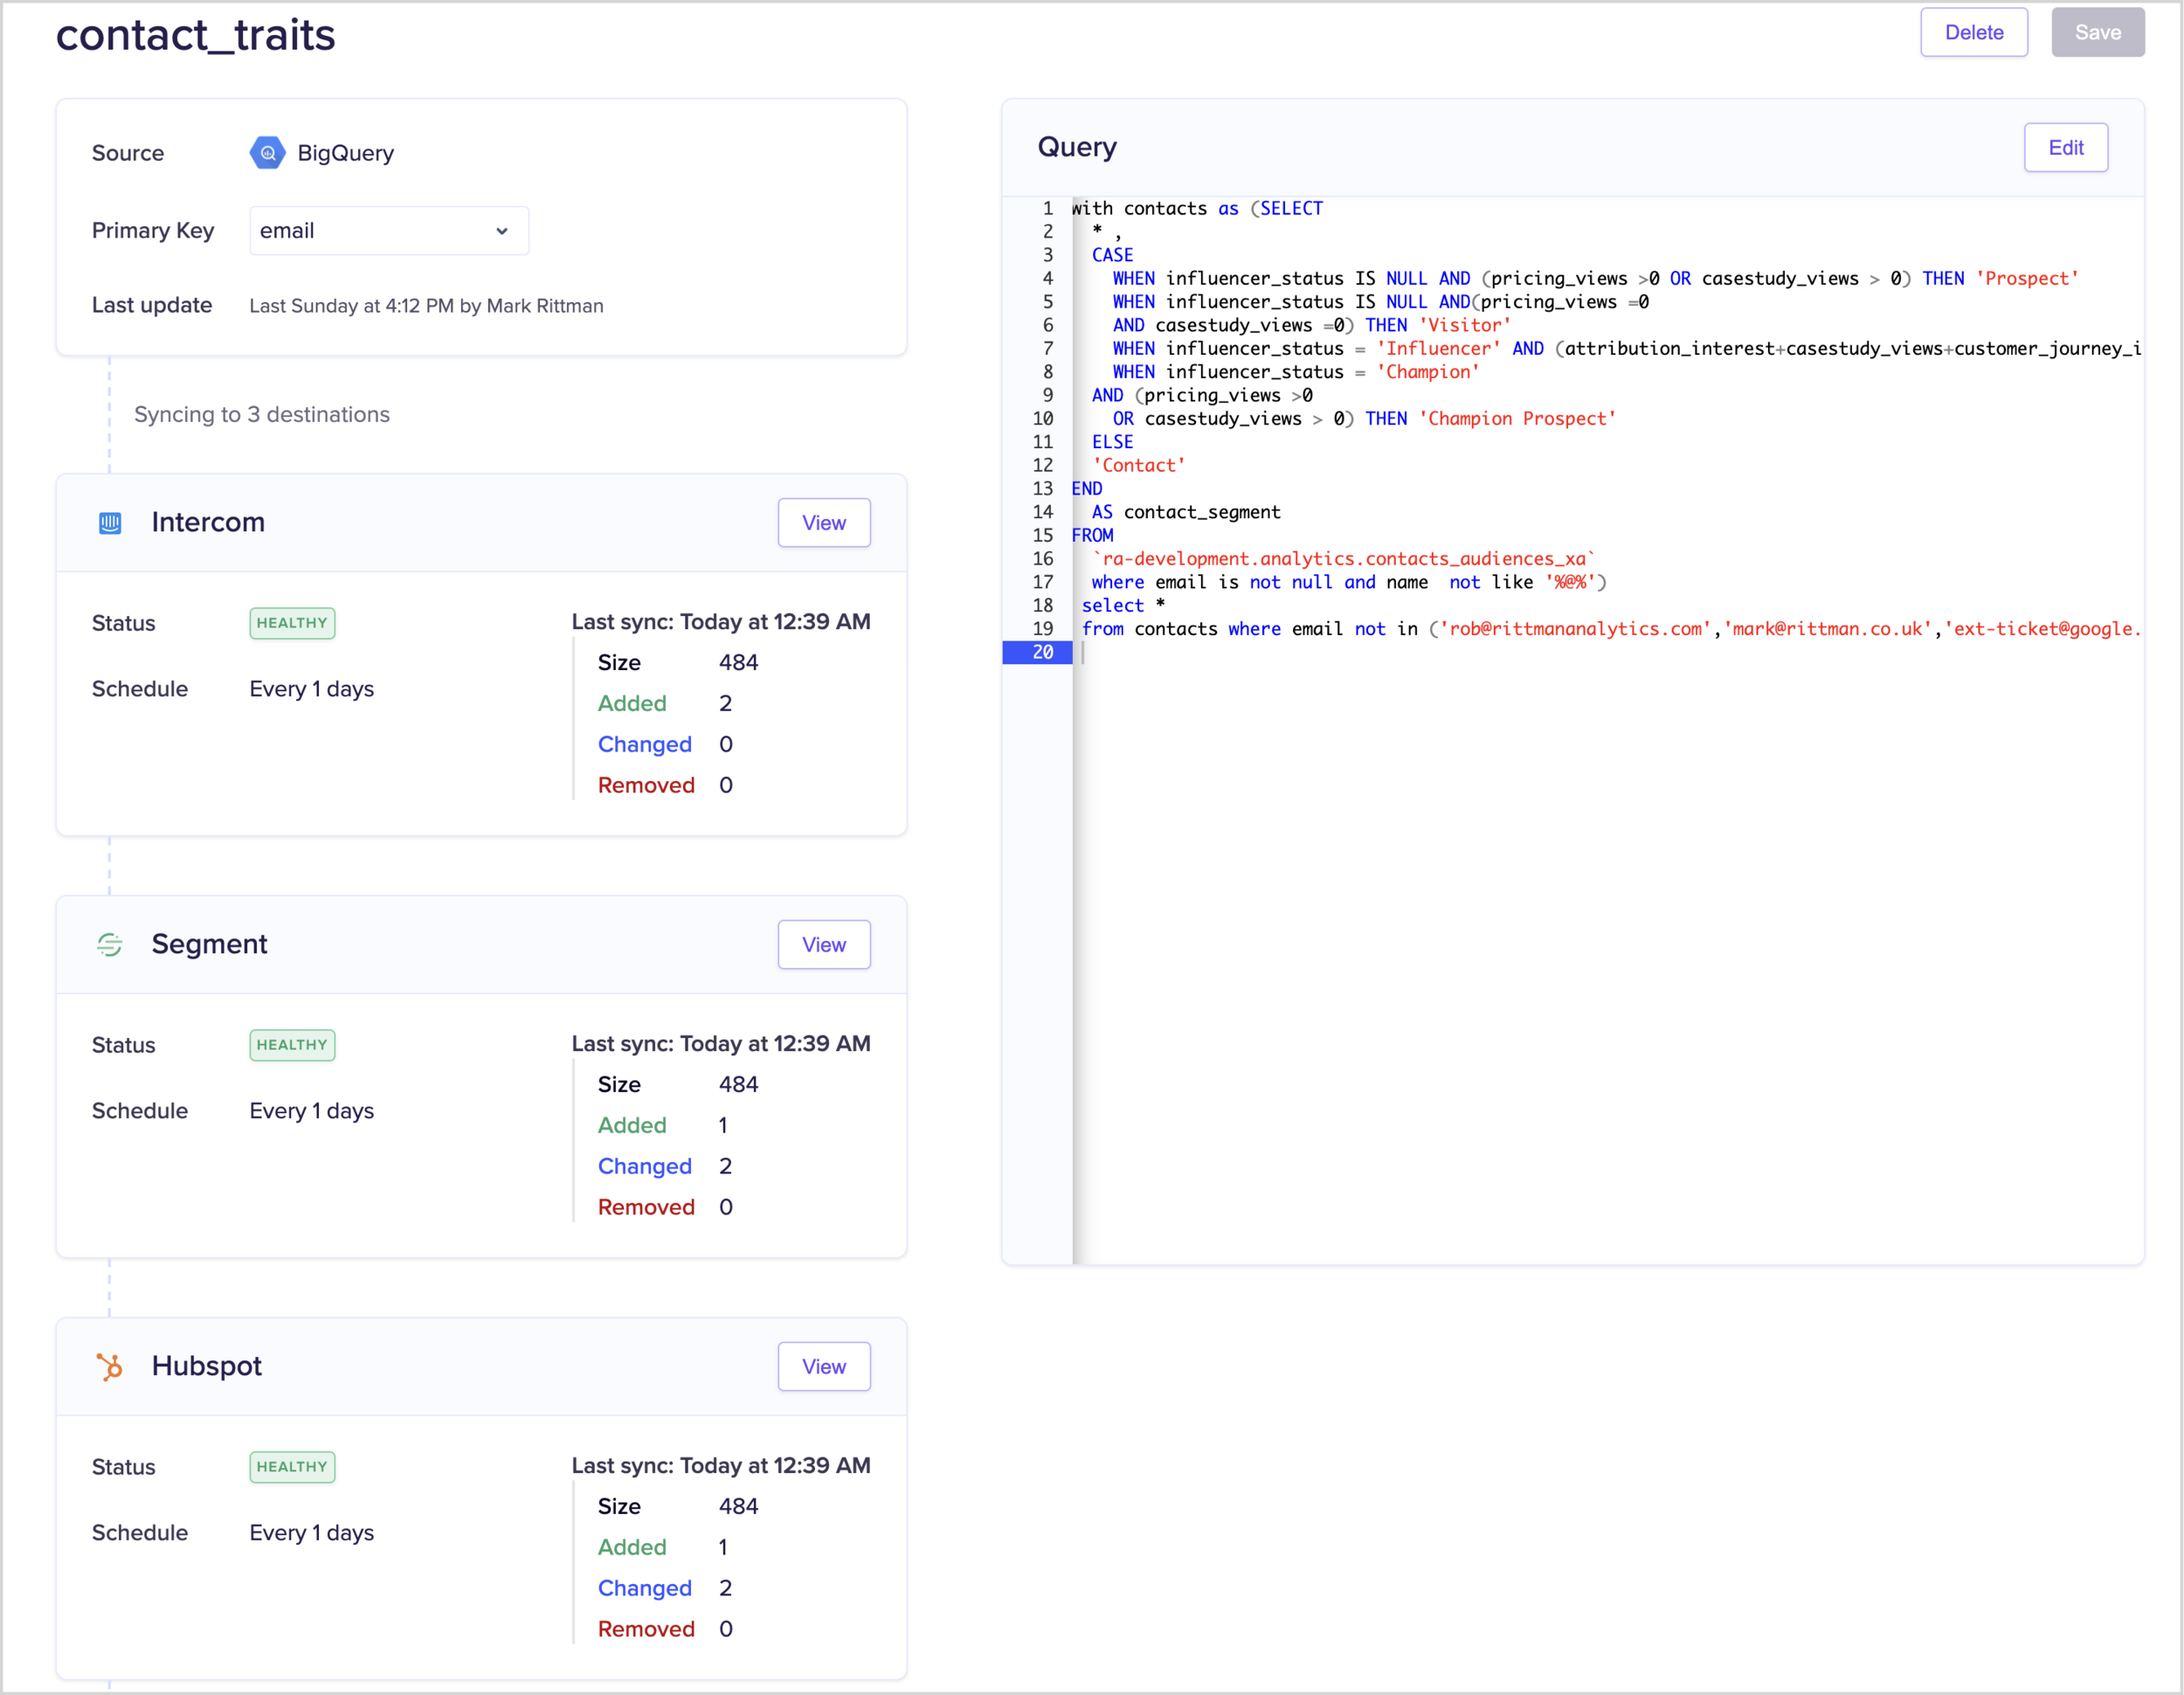
Task: Click the BigQuery source icon
Action: pos(267,153)
